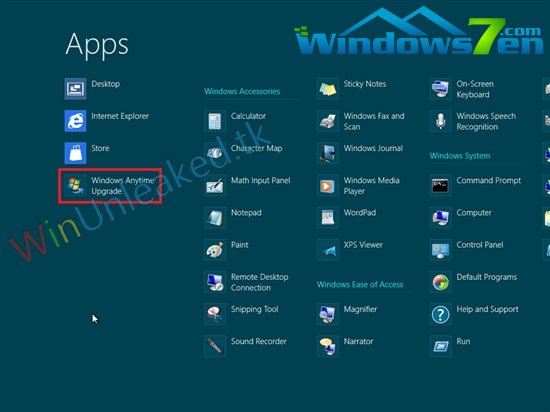The image size is (550, 412).
Task: Open the Store shopping bag icon
Action: pyautogui.click(x=75, y=153)
